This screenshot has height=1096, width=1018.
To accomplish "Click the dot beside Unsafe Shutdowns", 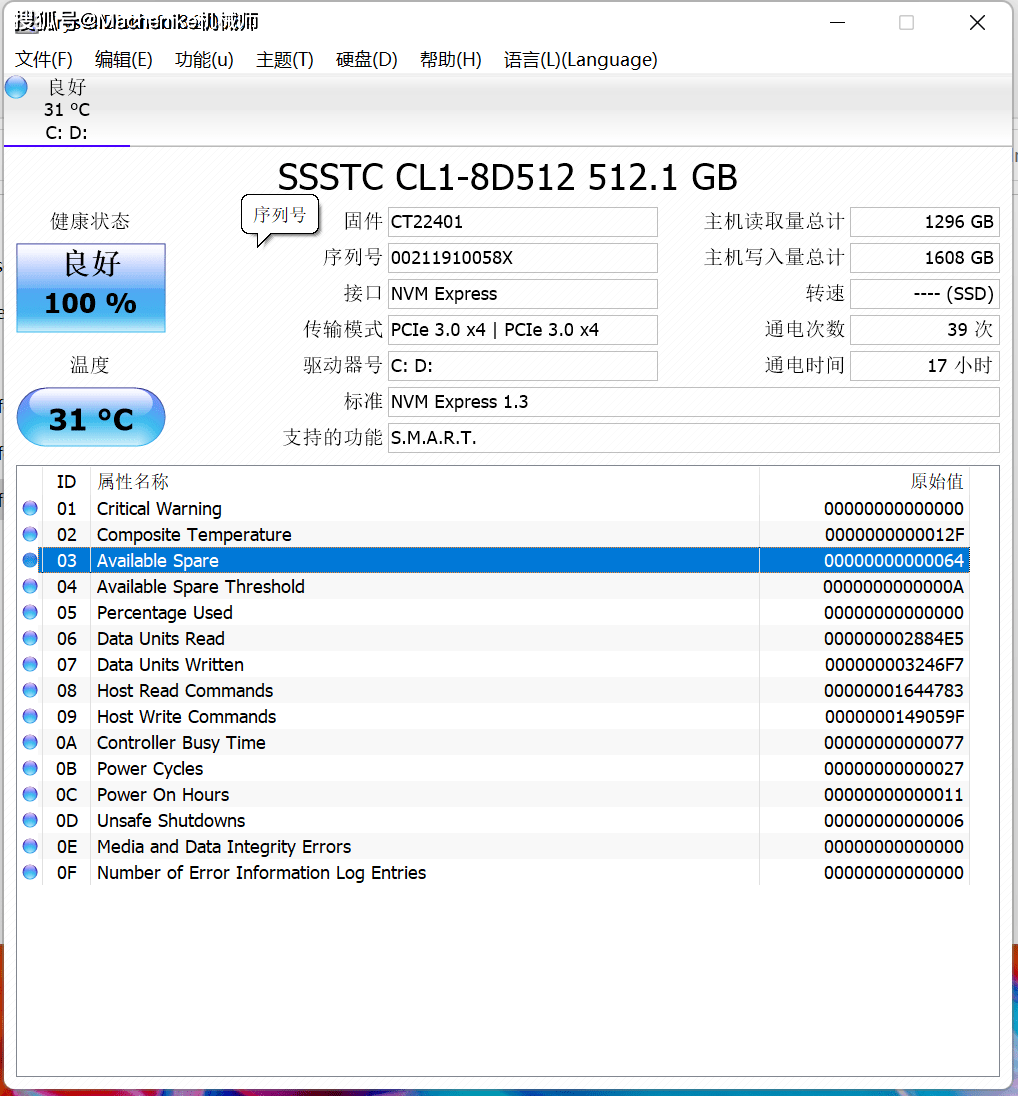I will point(30,820).
